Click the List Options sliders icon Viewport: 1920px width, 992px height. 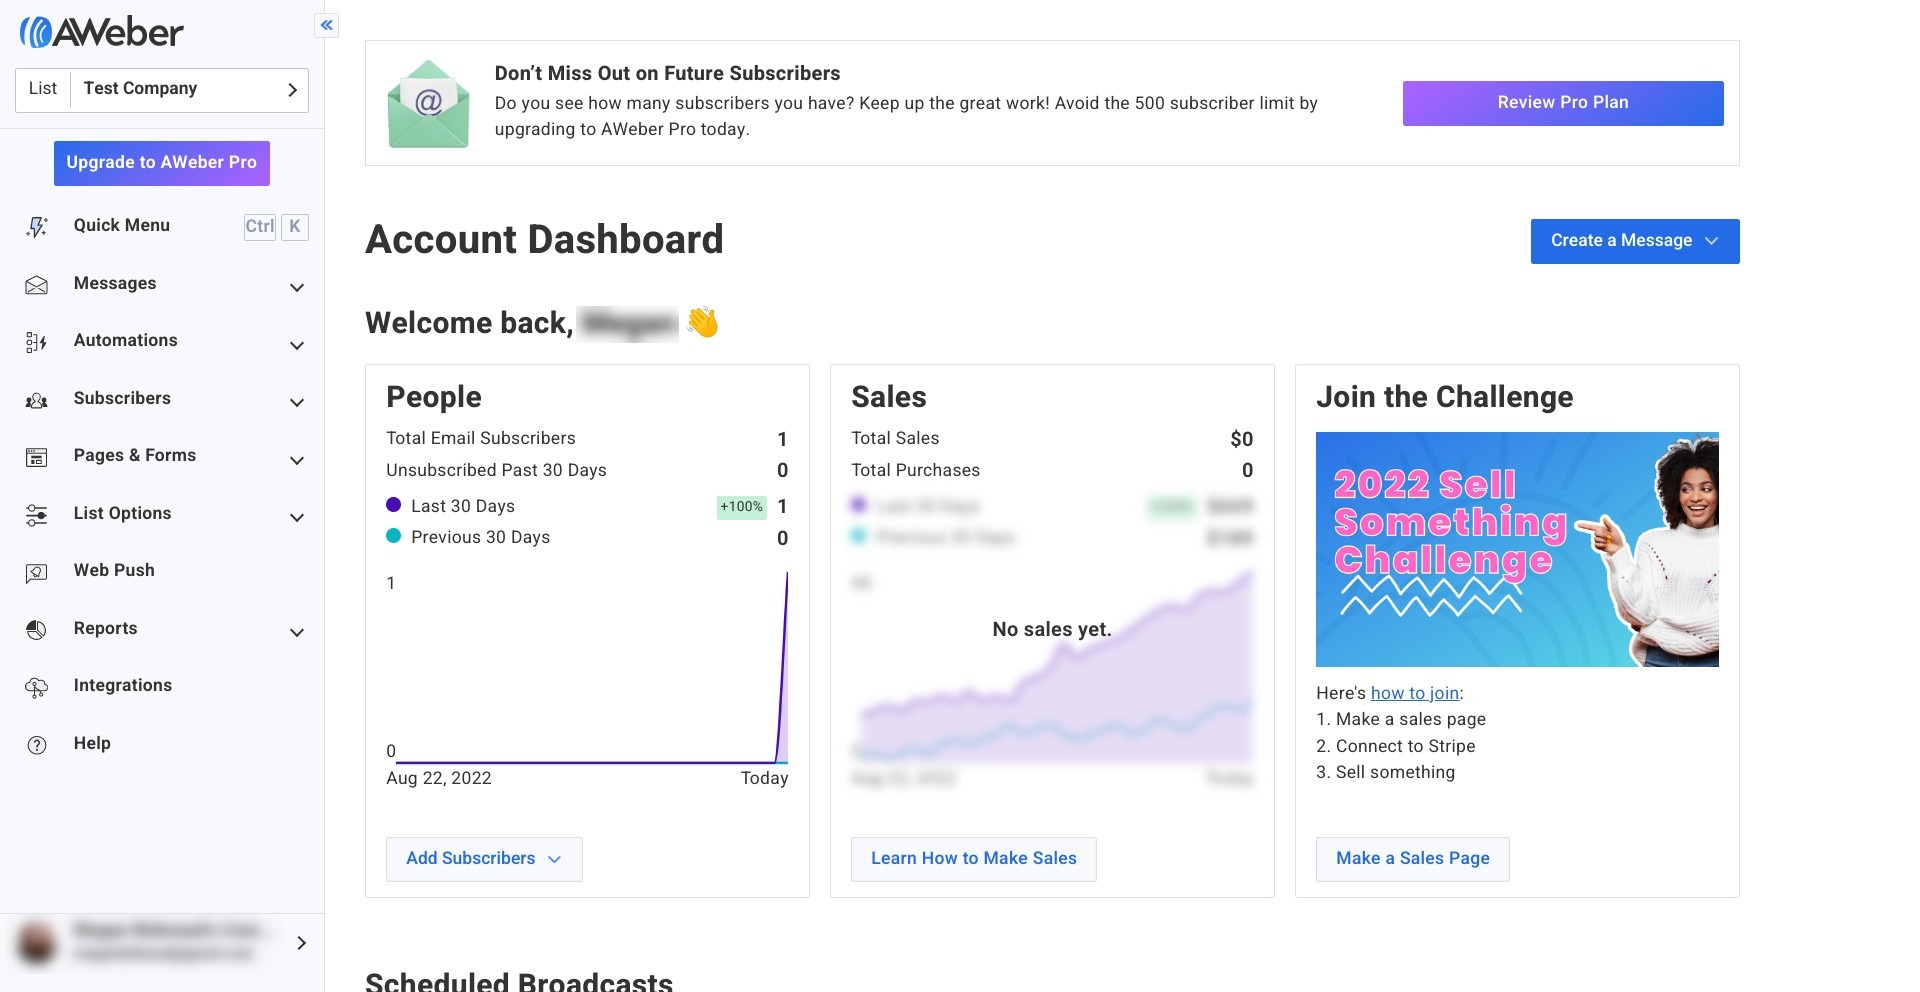click(x=37, y=515)
